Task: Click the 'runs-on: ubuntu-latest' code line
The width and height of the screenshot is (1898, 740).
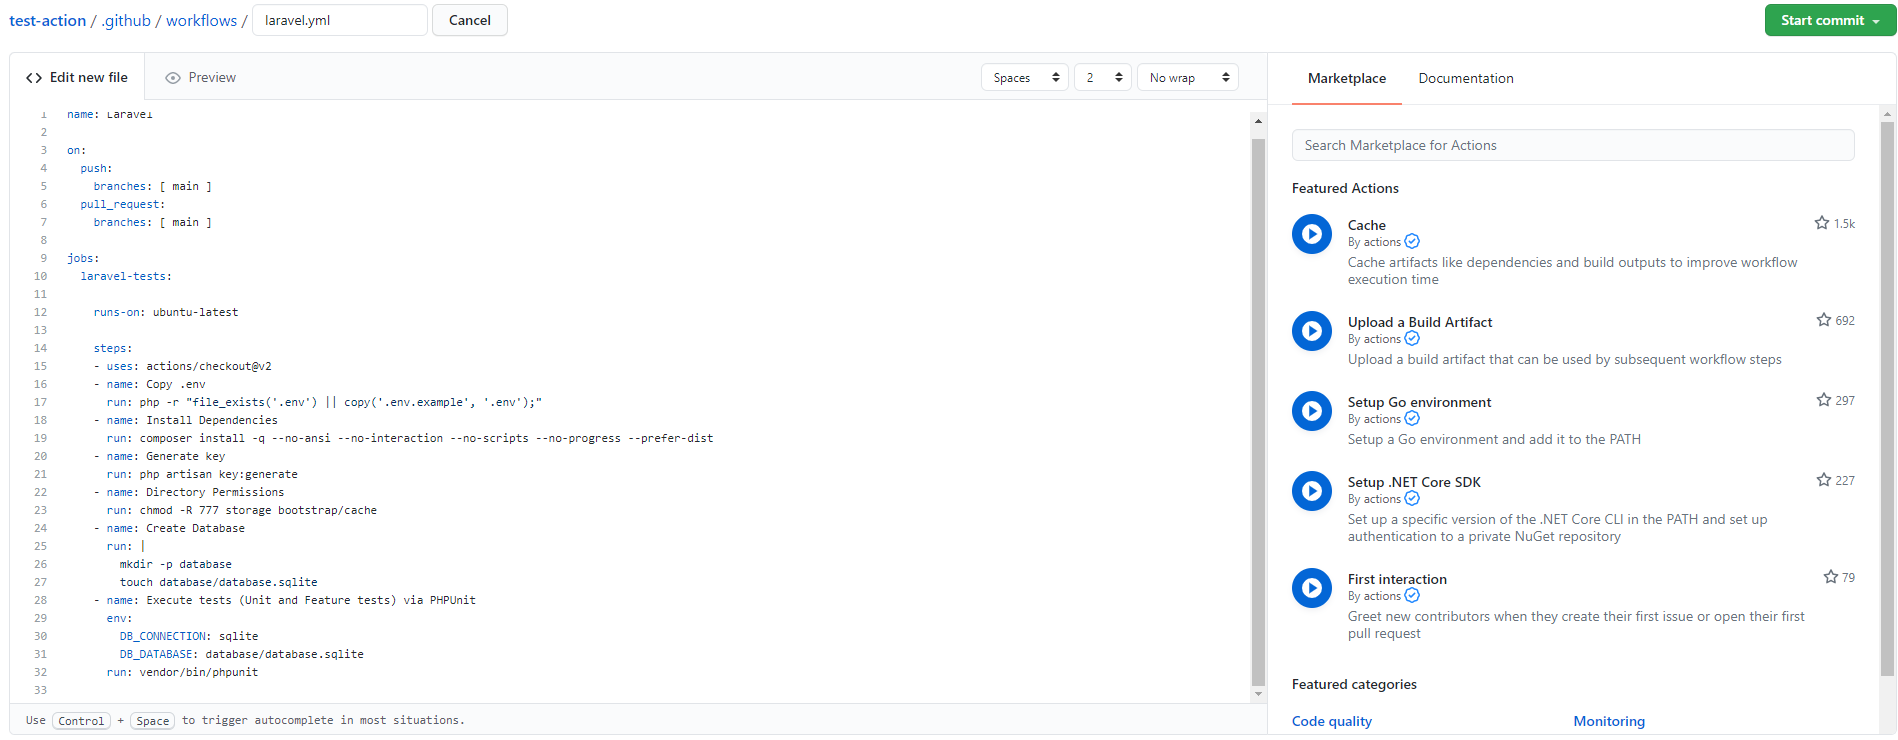Action: [x=166, y=312]
